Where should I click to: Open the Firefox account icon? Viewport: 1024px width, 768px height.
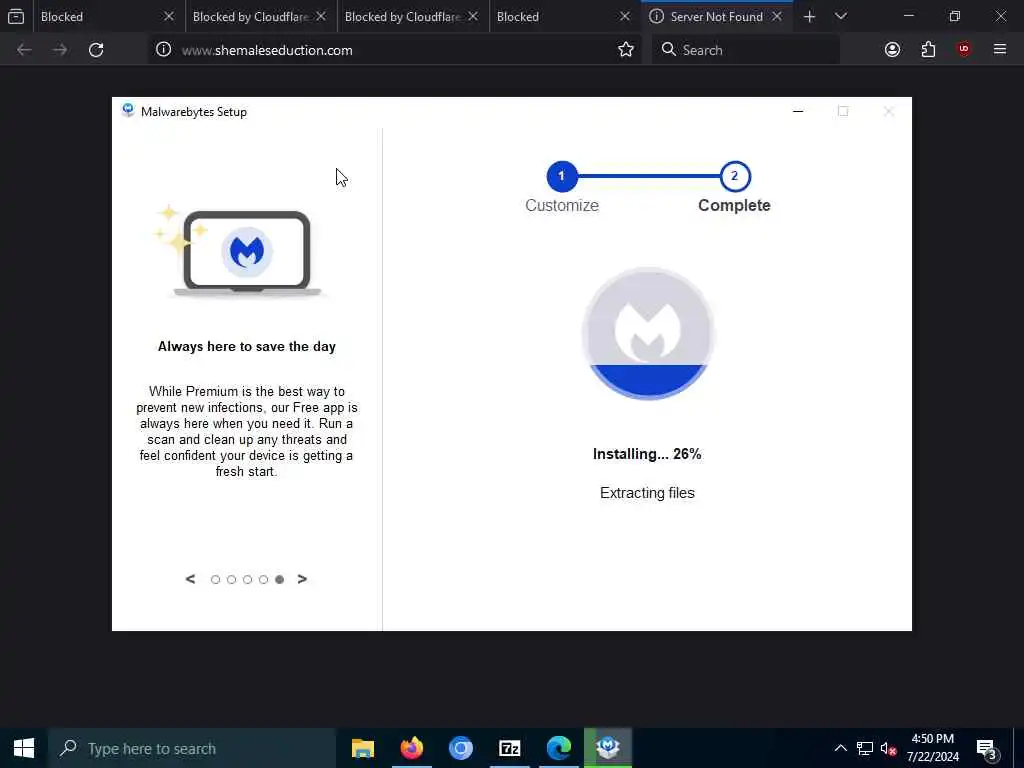coord(892,50)
